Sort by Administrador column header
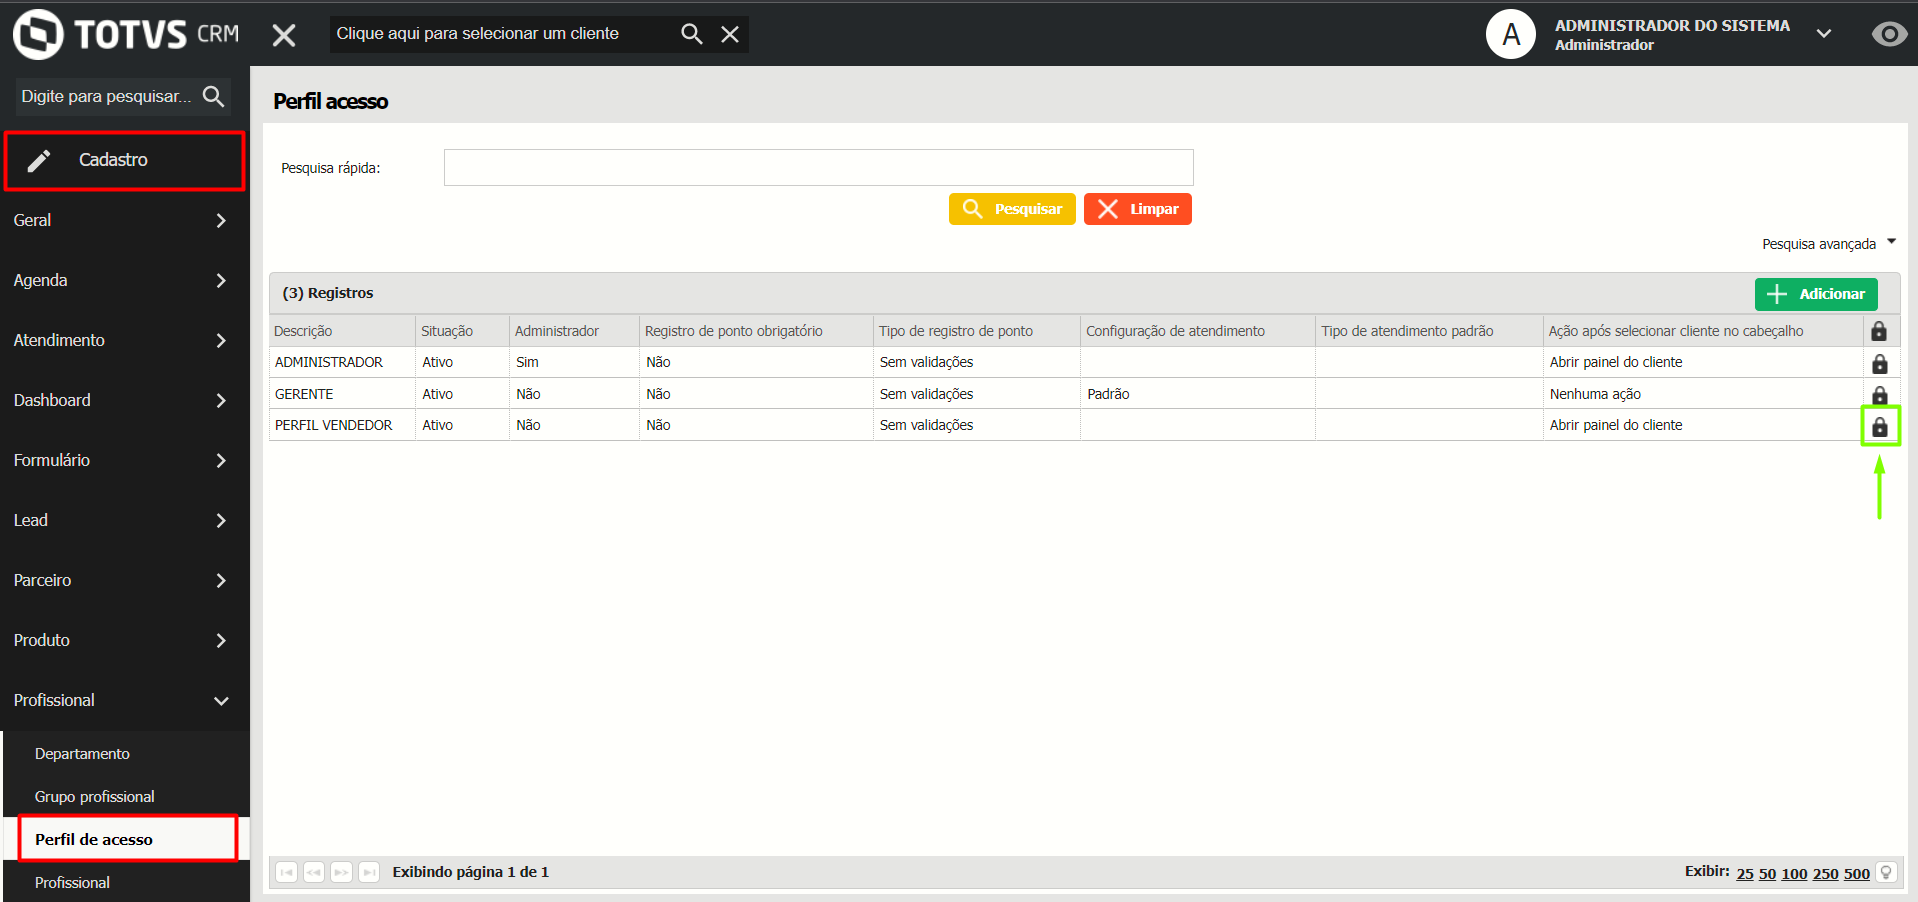 574,331
